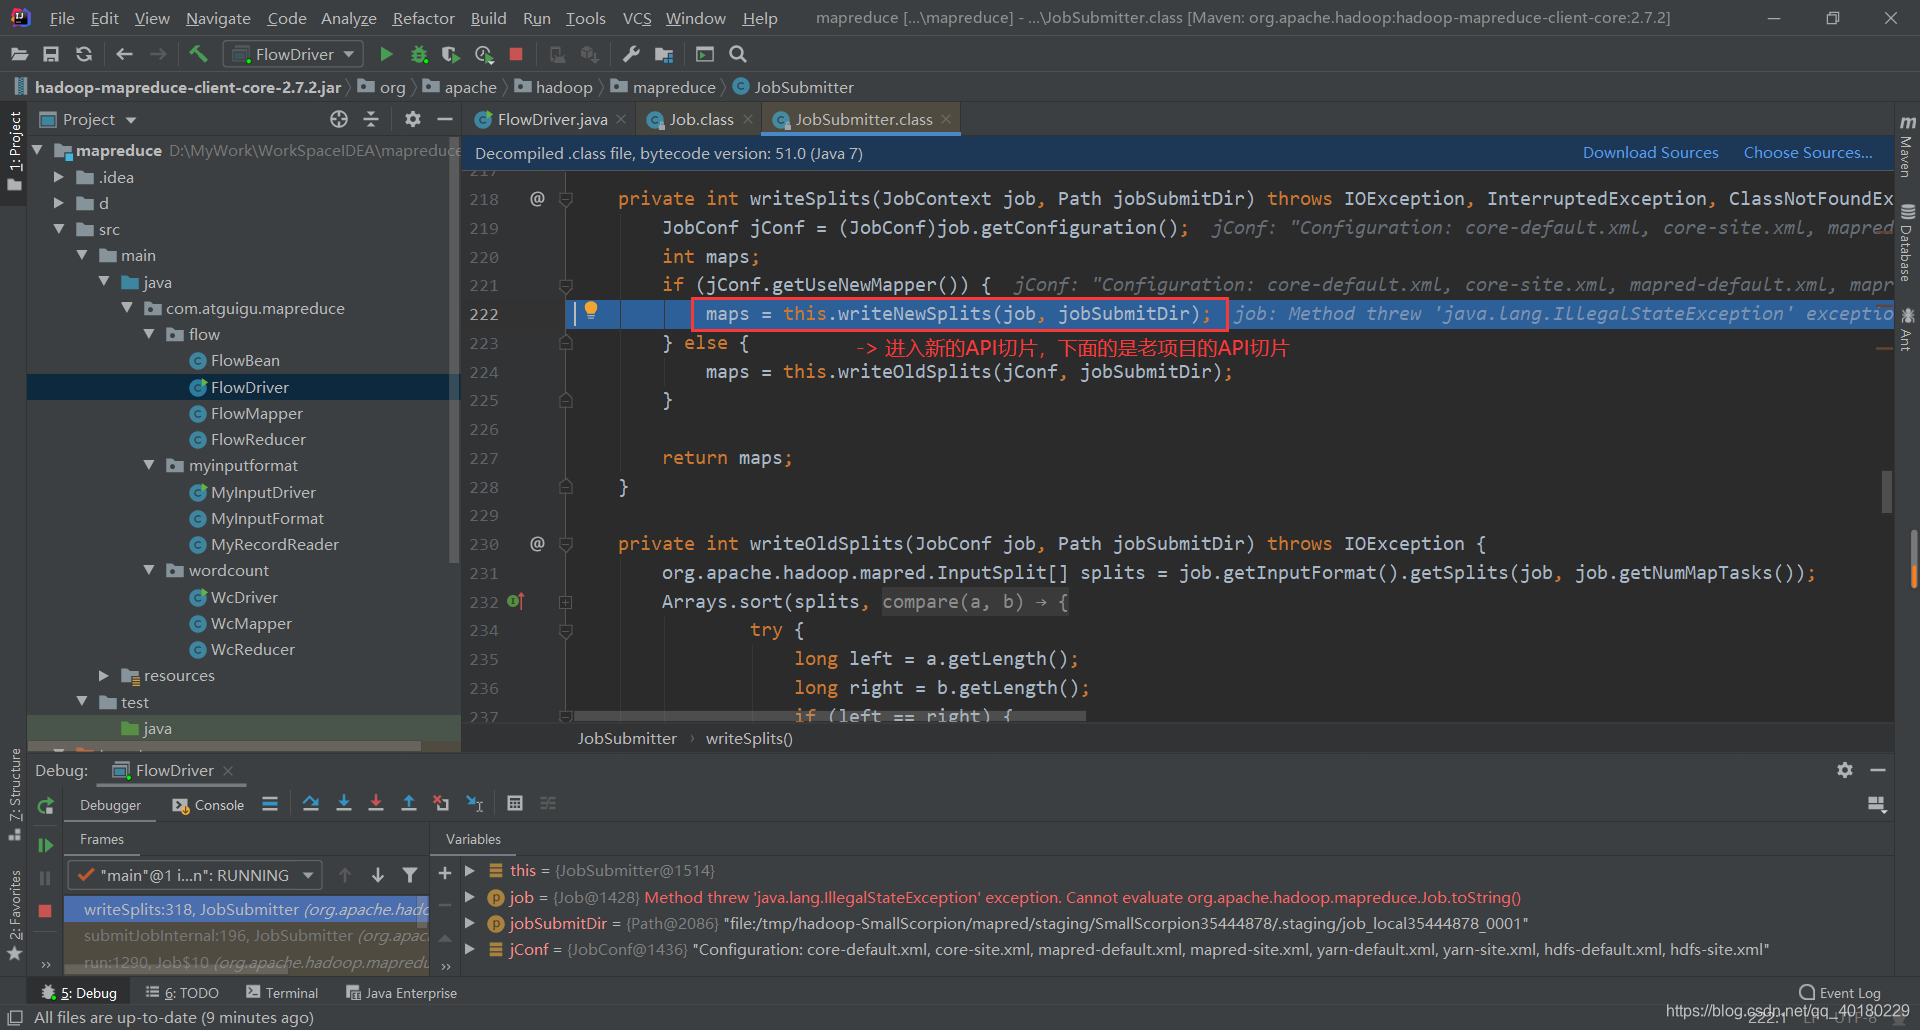Start debugging with the bug icon
Viewport: 1920px width, 1030px height.
[419, 54]
